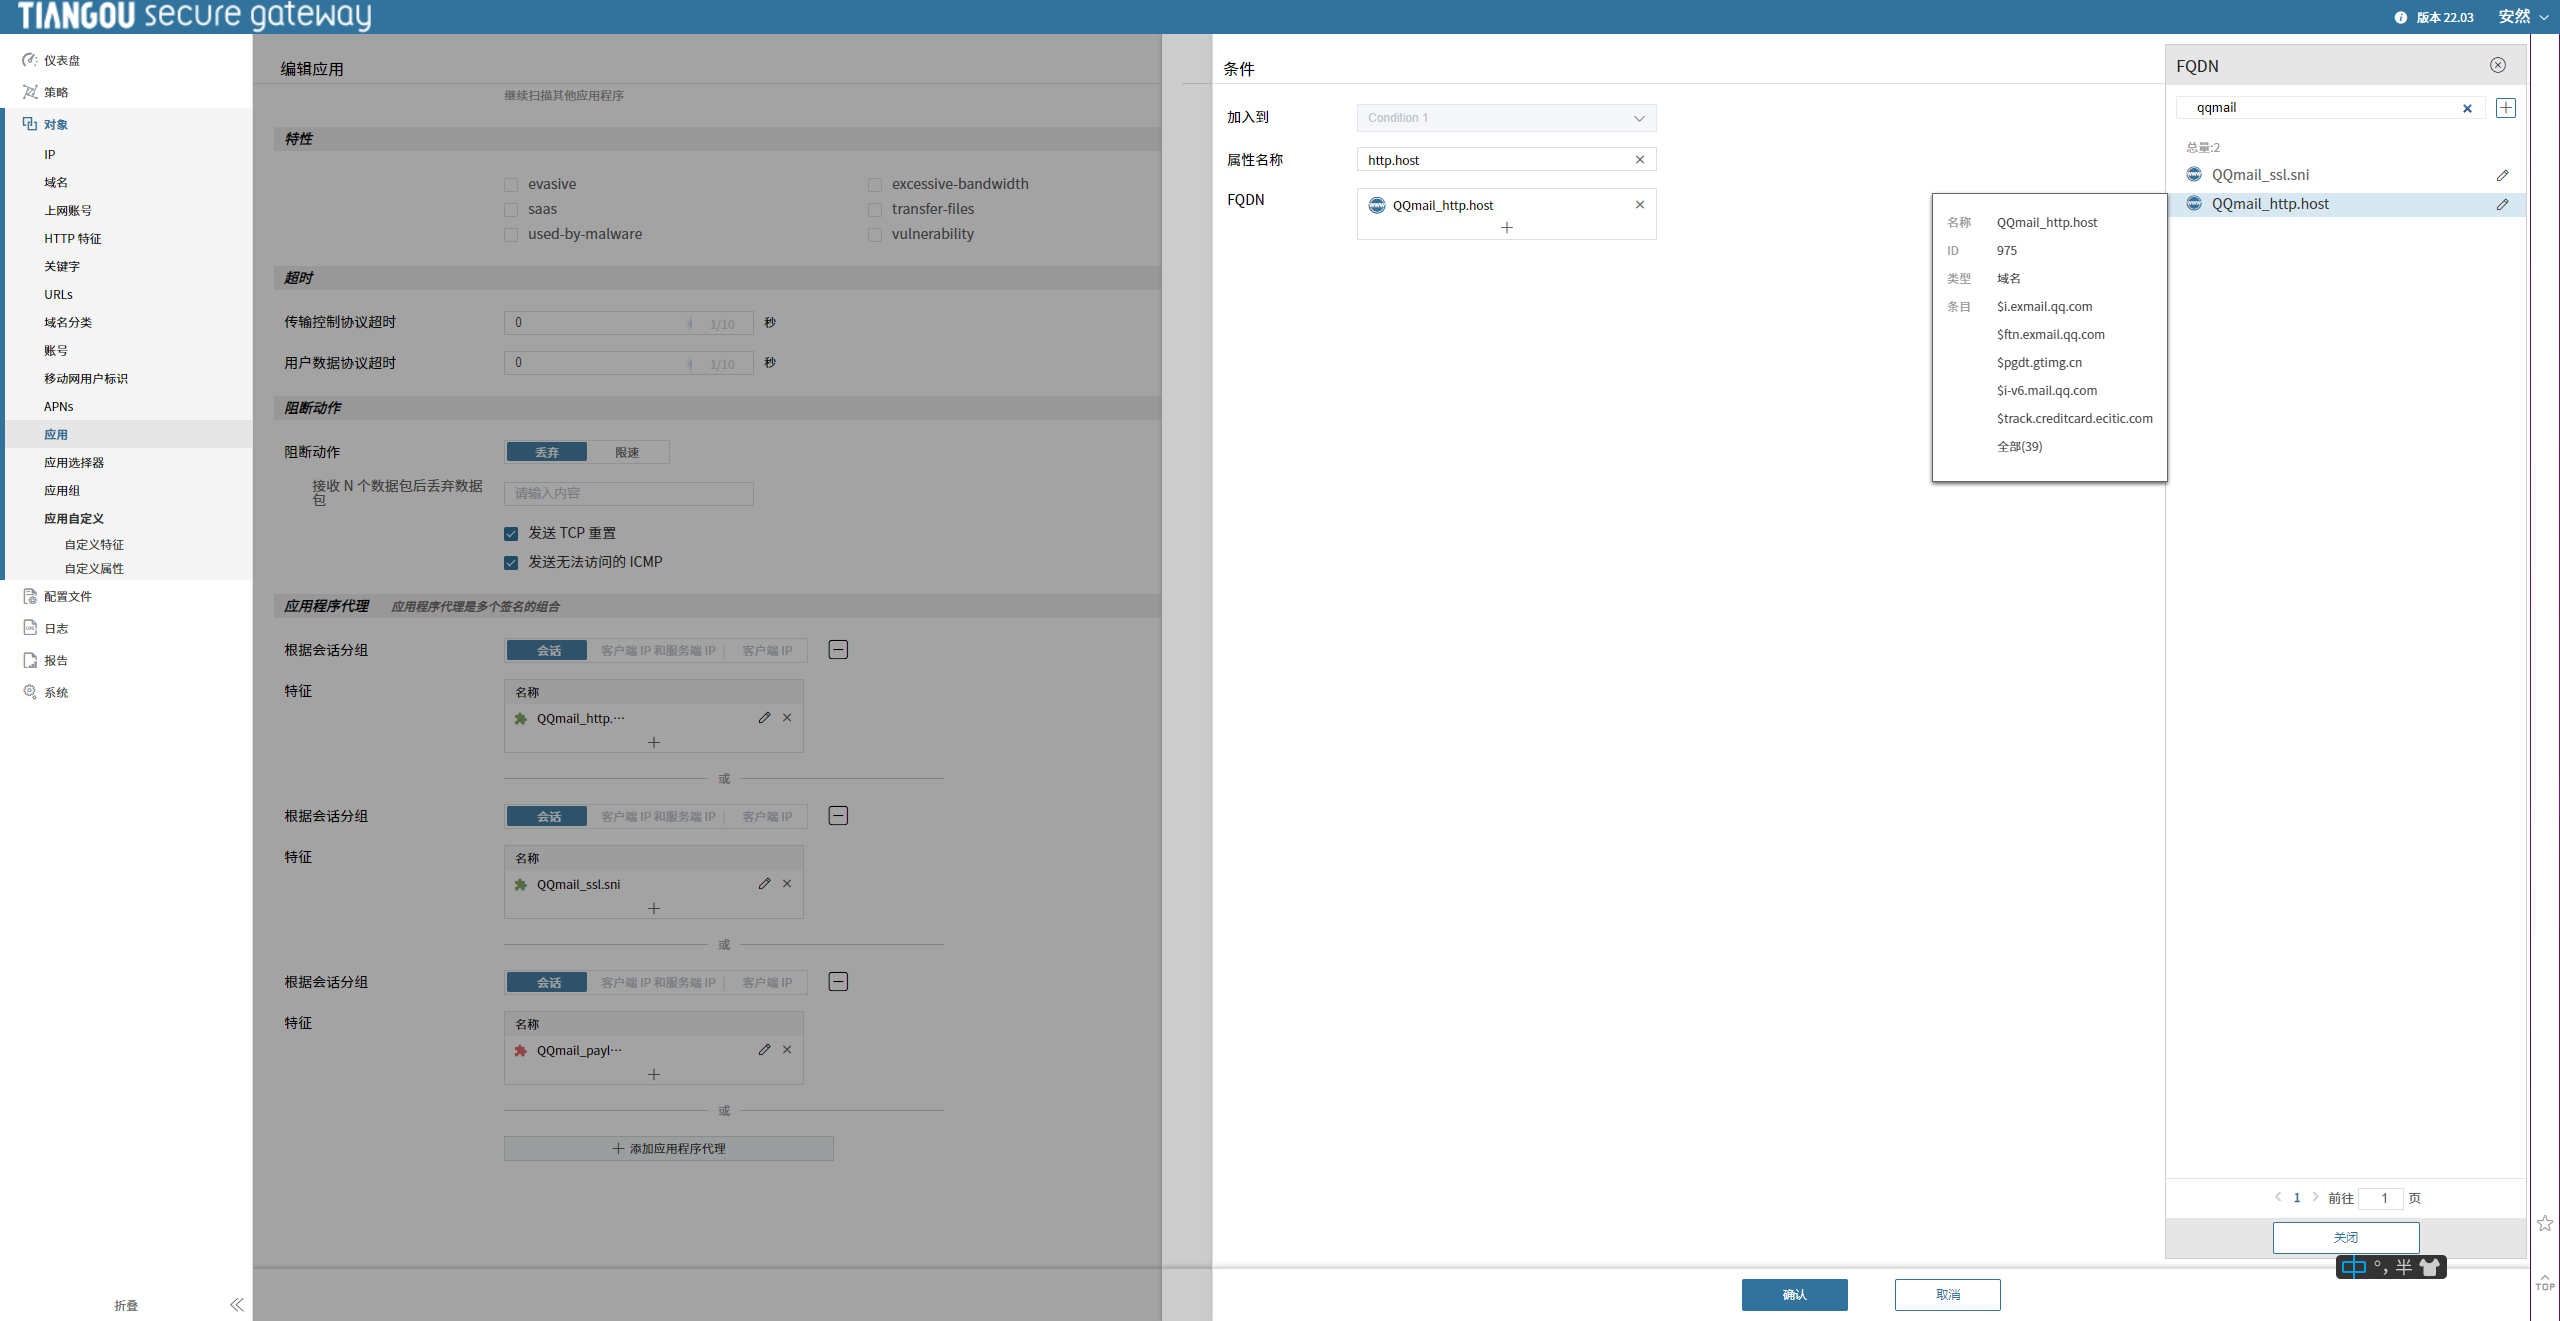Close the FQDN panel with X icon
The height and width of the screenshot is (1321, 2560).
(2498, 65)
